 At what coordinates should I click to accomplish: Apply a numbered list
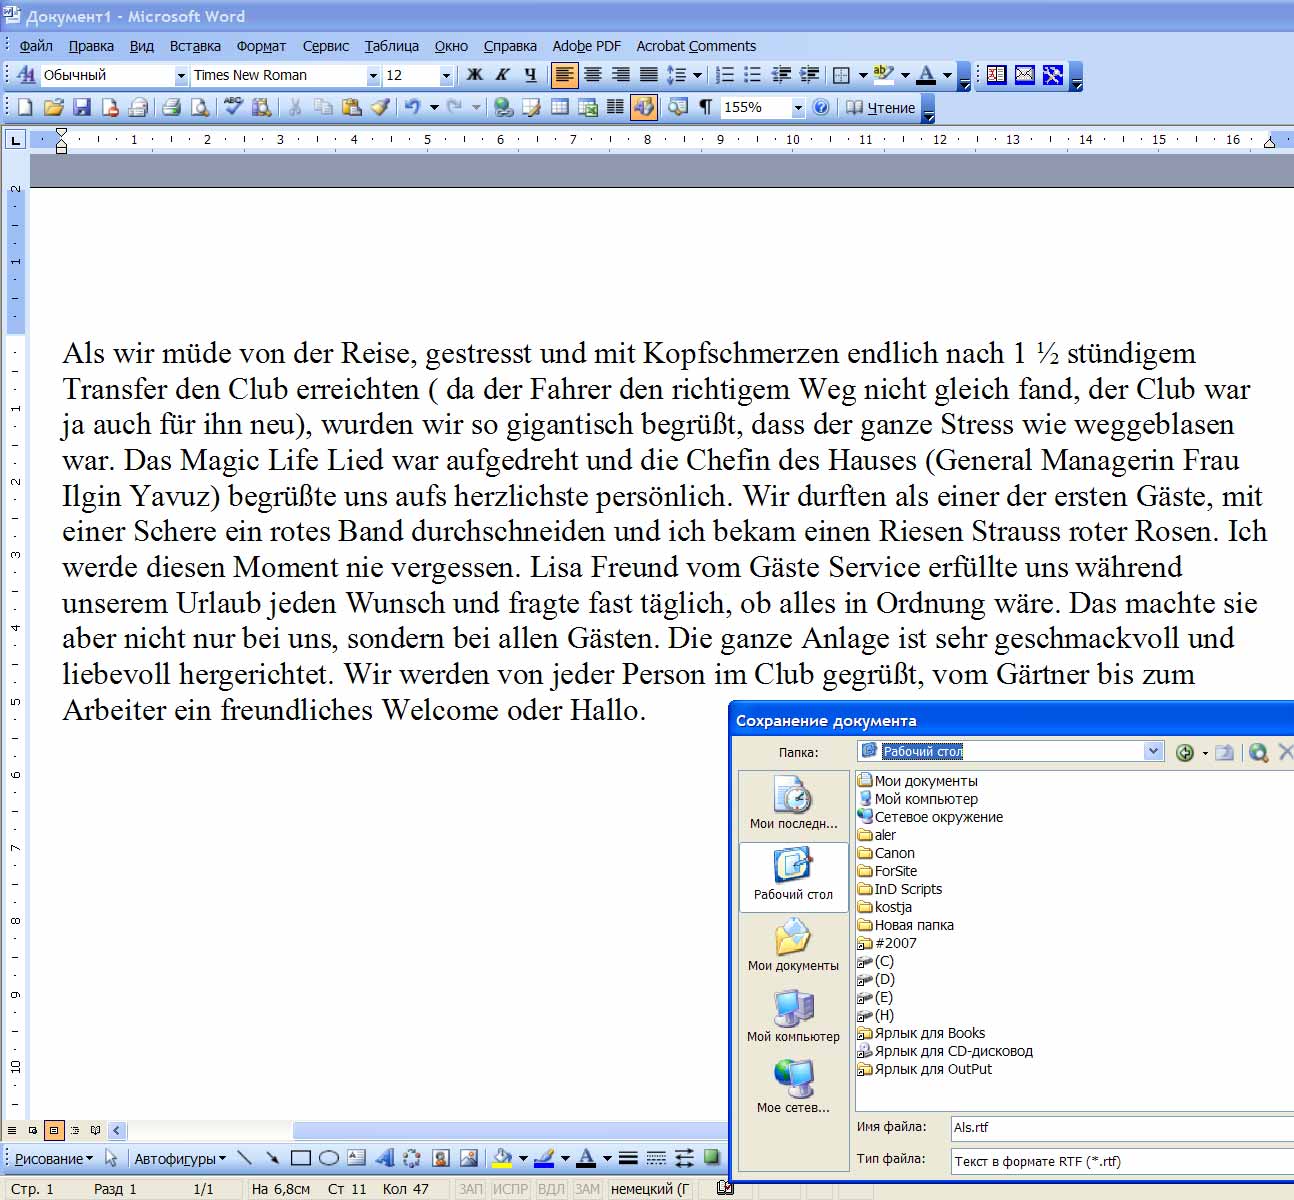pos(725,75)
